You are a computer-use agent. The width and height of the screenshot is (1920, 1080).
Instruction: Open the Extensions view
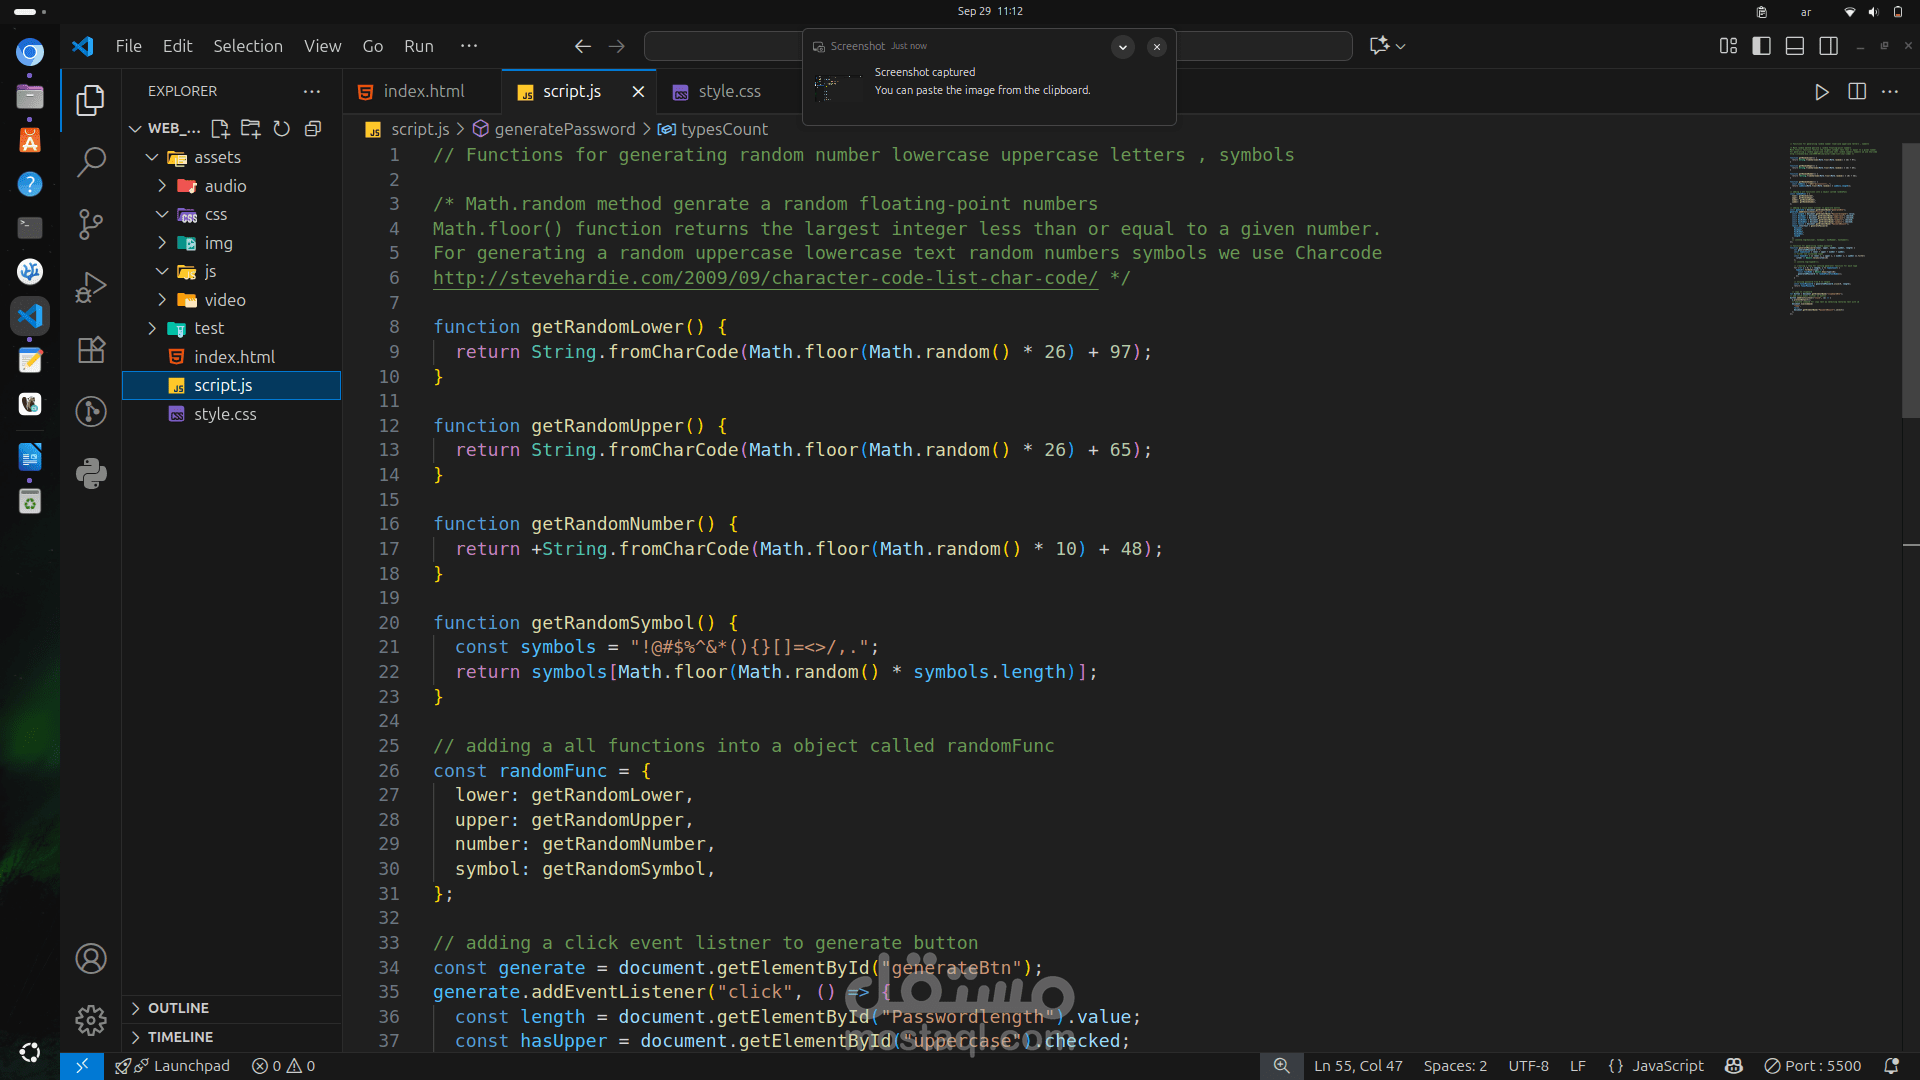coord(91,350)
